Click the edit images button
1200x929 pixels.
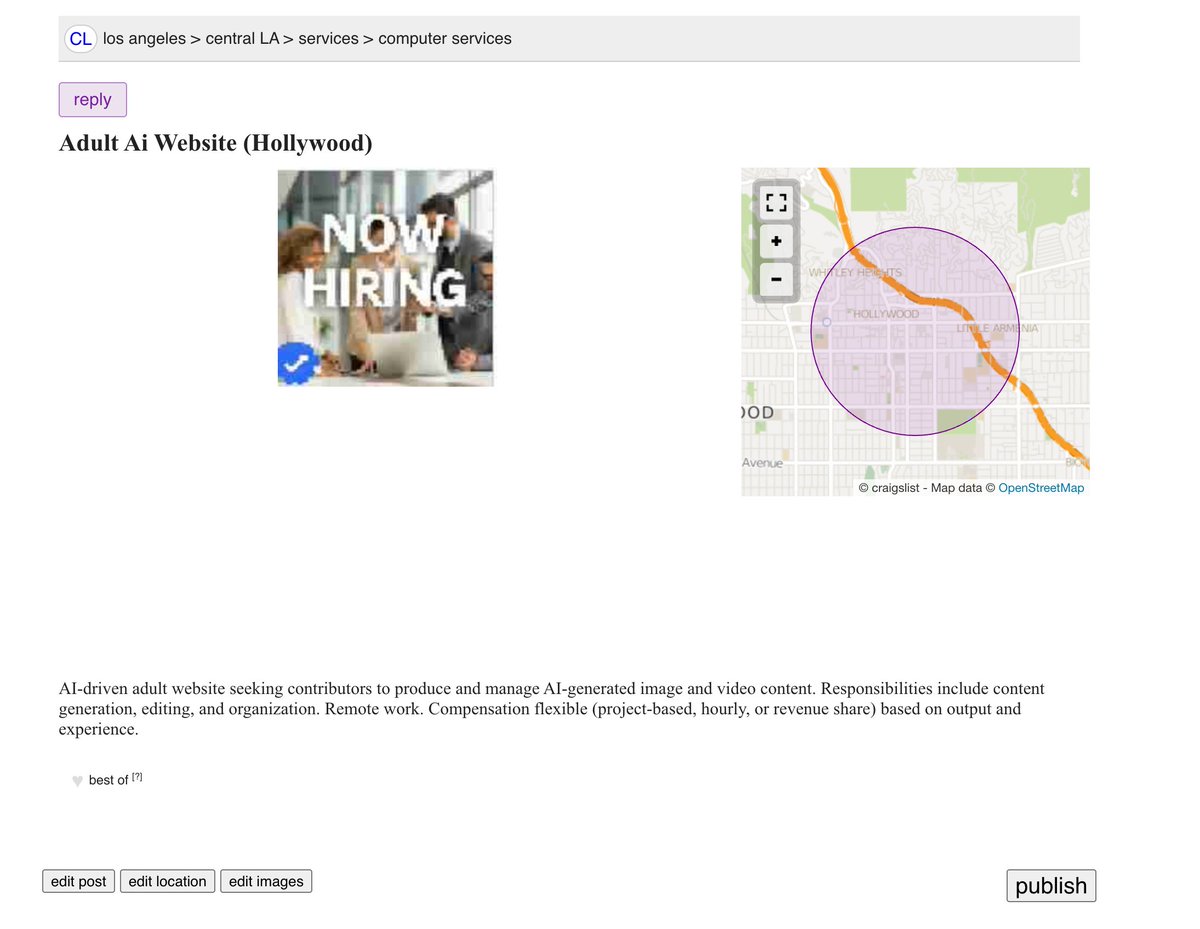point(266,881)
